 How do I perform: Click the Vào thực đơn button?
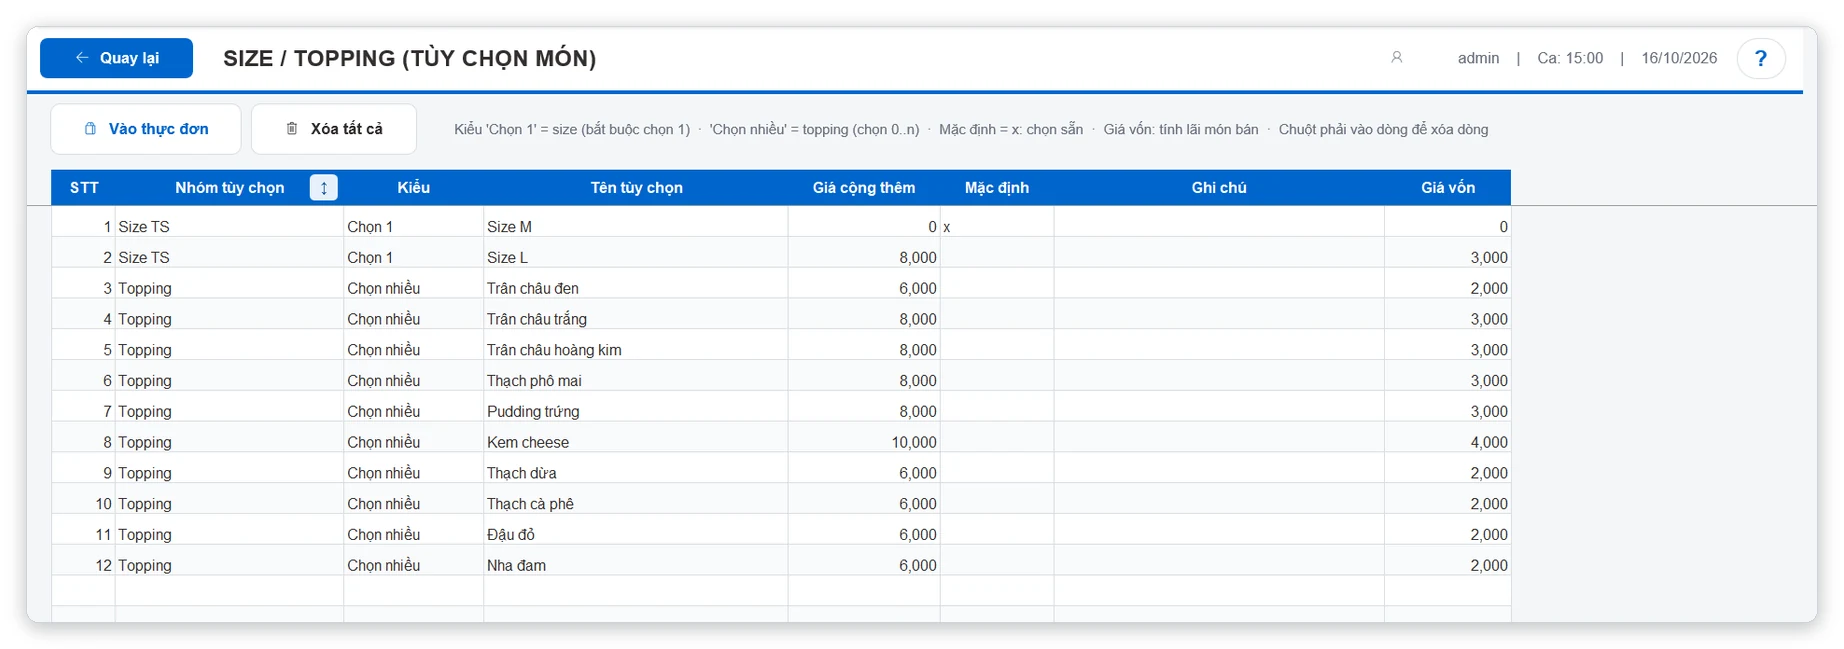(146, 129)
